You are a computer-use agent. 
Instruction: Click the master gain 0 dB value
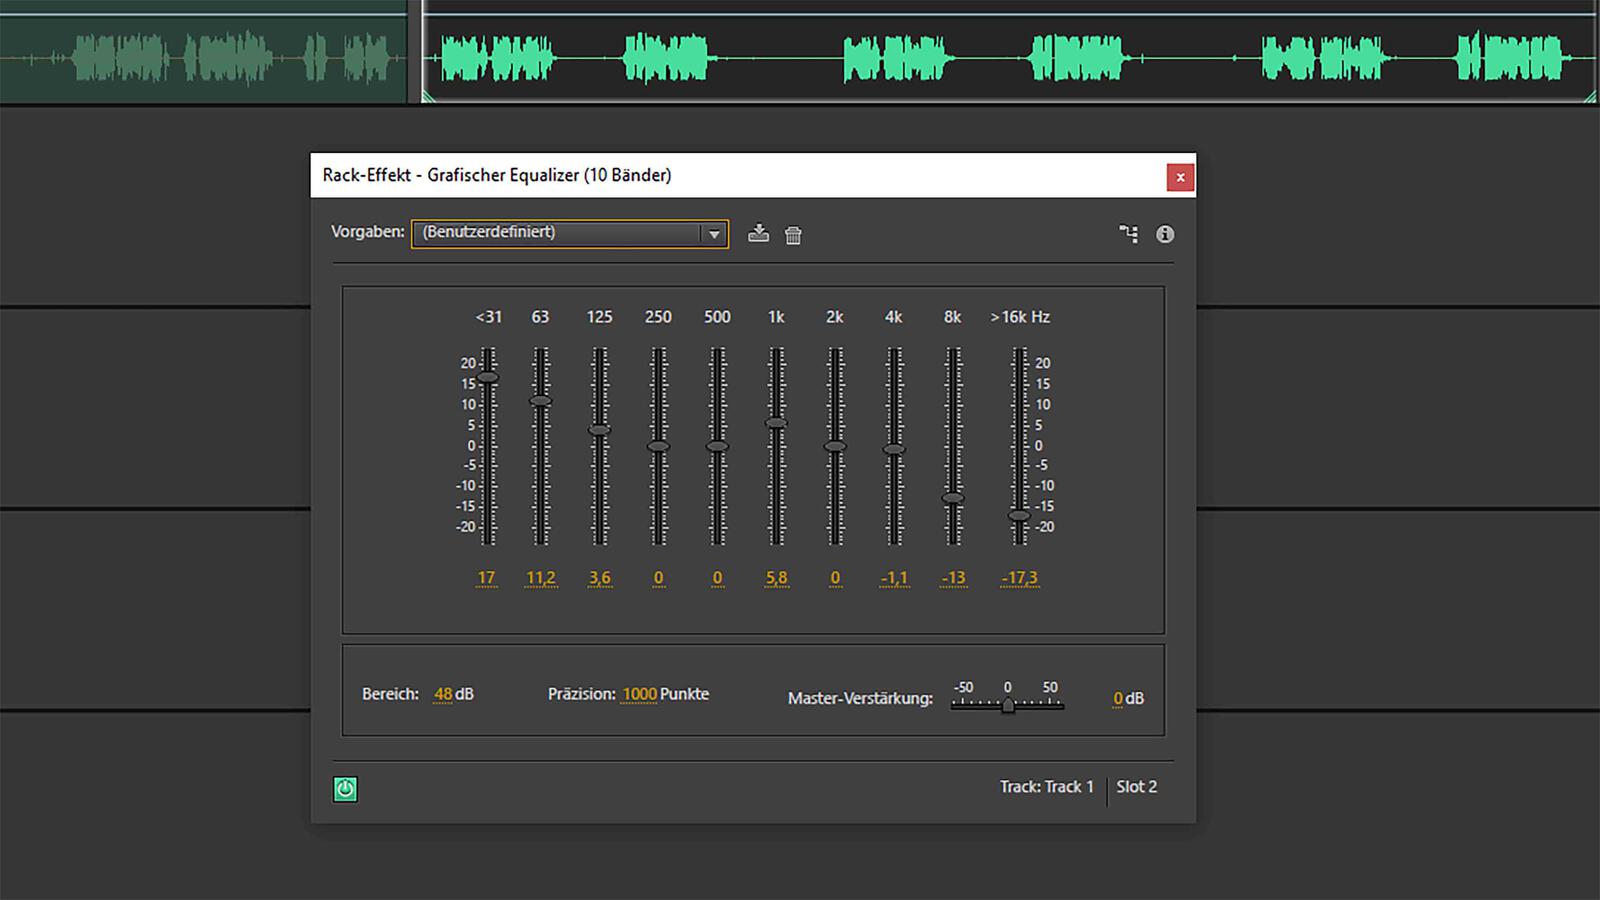pos(1118,699)
